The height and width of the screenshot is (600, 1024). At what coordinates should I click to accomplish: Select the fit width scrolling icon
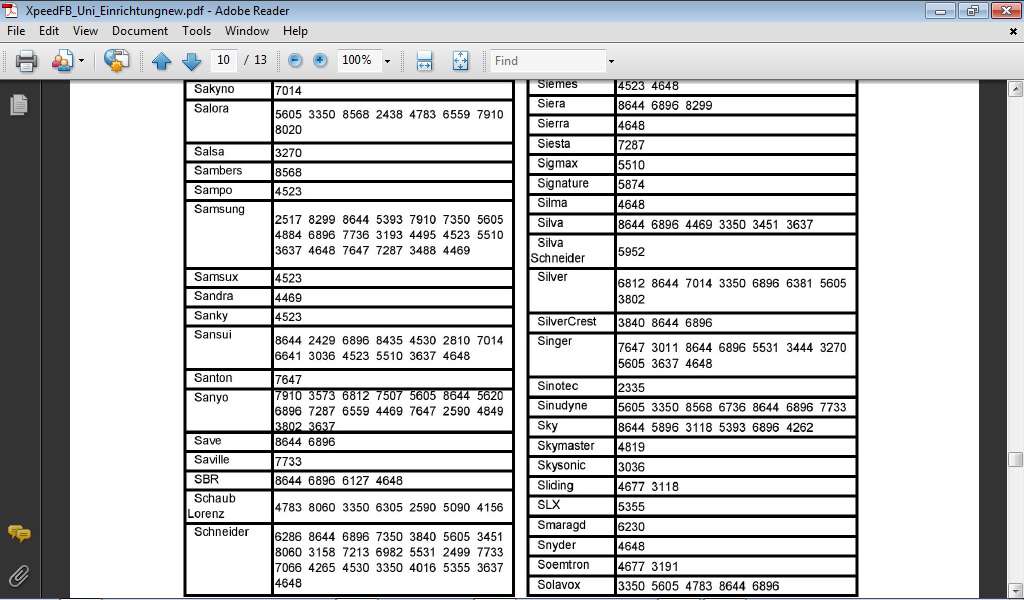coord(424,61)
